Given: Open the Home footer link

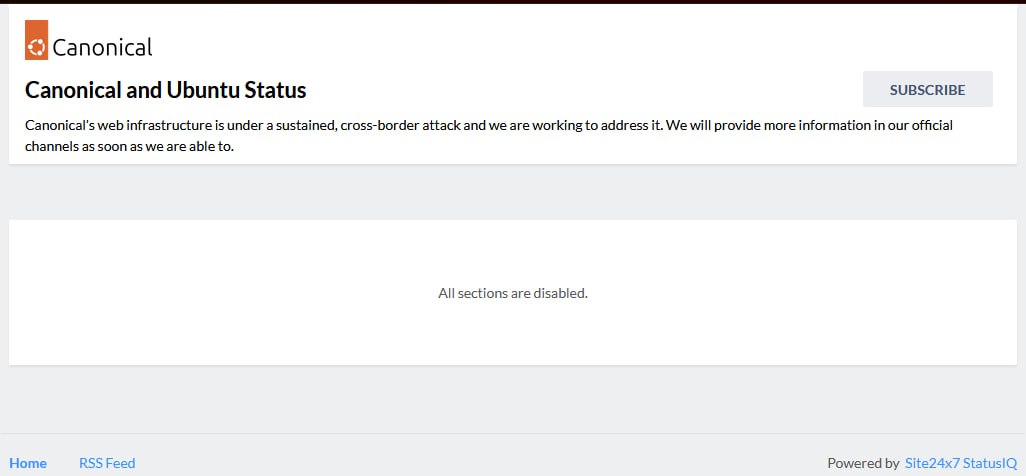Looking at the screenshot, I should point(28,463).
